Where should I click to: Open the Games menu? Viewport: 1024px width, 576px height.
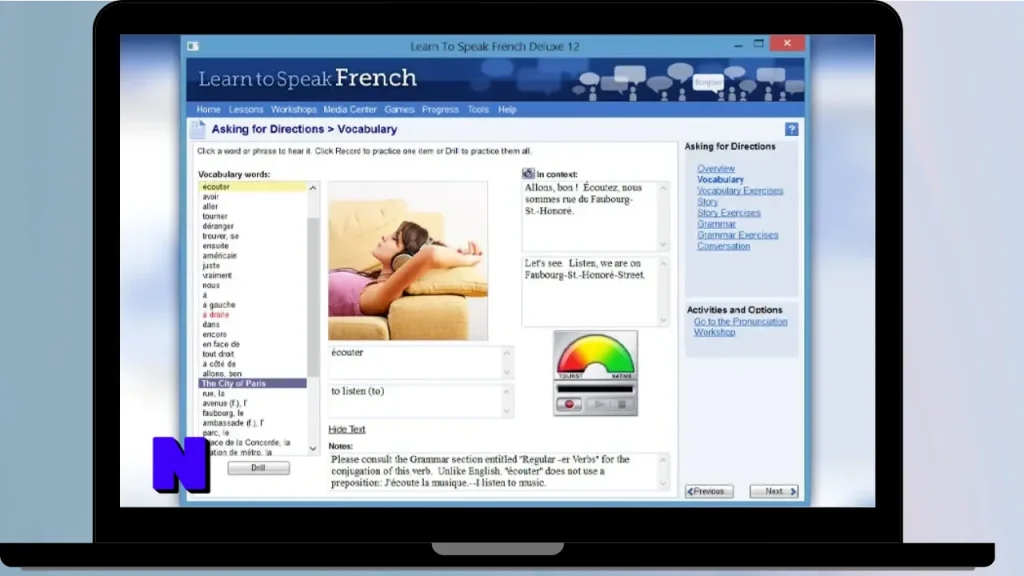click(x=399, y=110)
